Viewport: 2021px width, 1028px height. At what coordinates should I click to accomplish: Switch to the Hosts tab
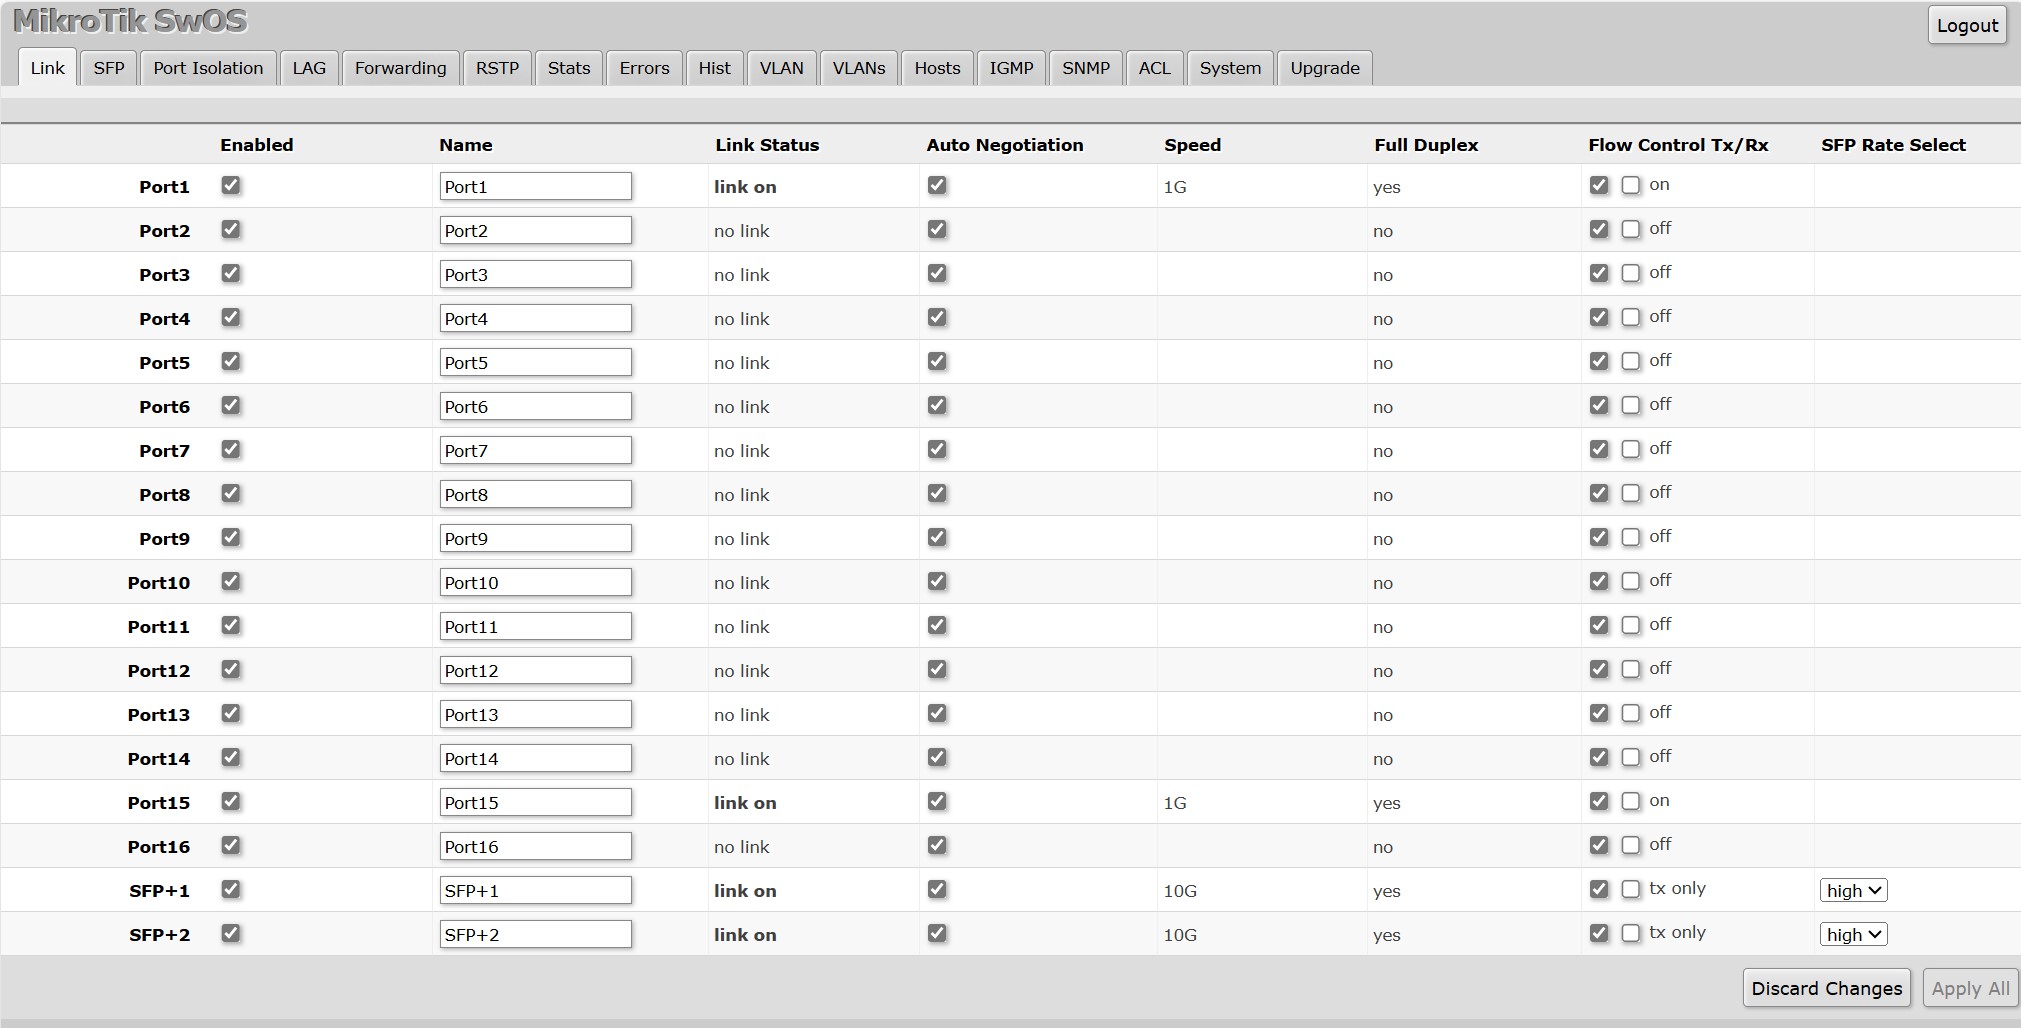(x=936, y=68)
